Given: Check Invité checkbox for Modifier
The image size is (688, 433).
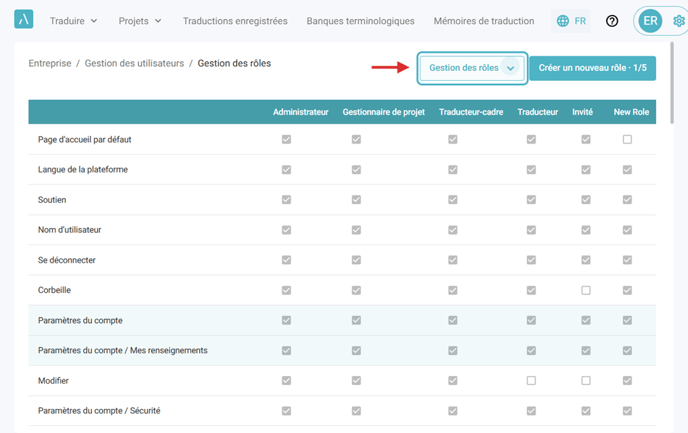Looking at the screenshot, I should [x=586, y=380].
